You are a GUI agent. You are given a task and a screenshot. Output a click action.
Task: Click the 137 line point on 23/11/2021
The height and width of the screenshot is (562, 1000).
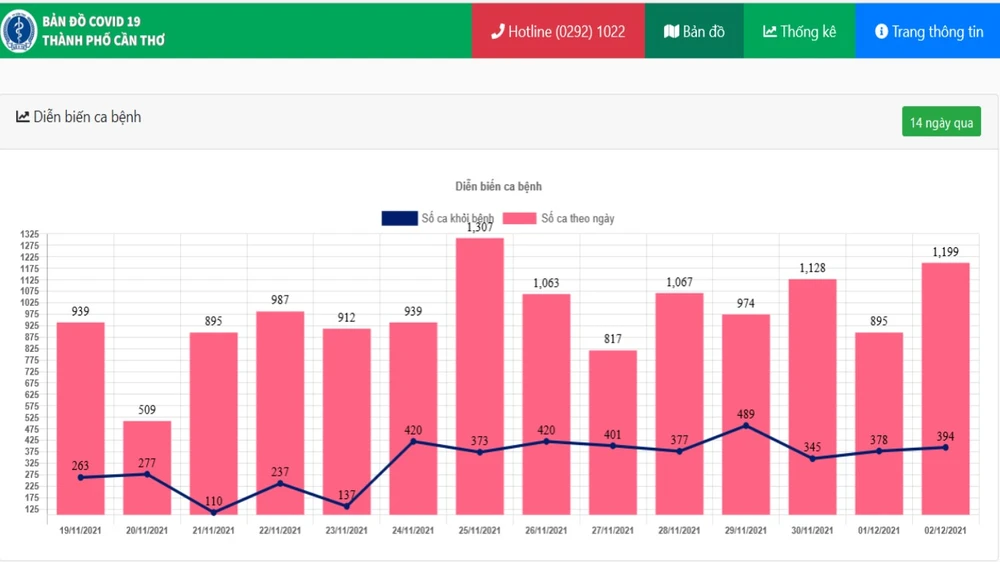[x=346, y=506]
